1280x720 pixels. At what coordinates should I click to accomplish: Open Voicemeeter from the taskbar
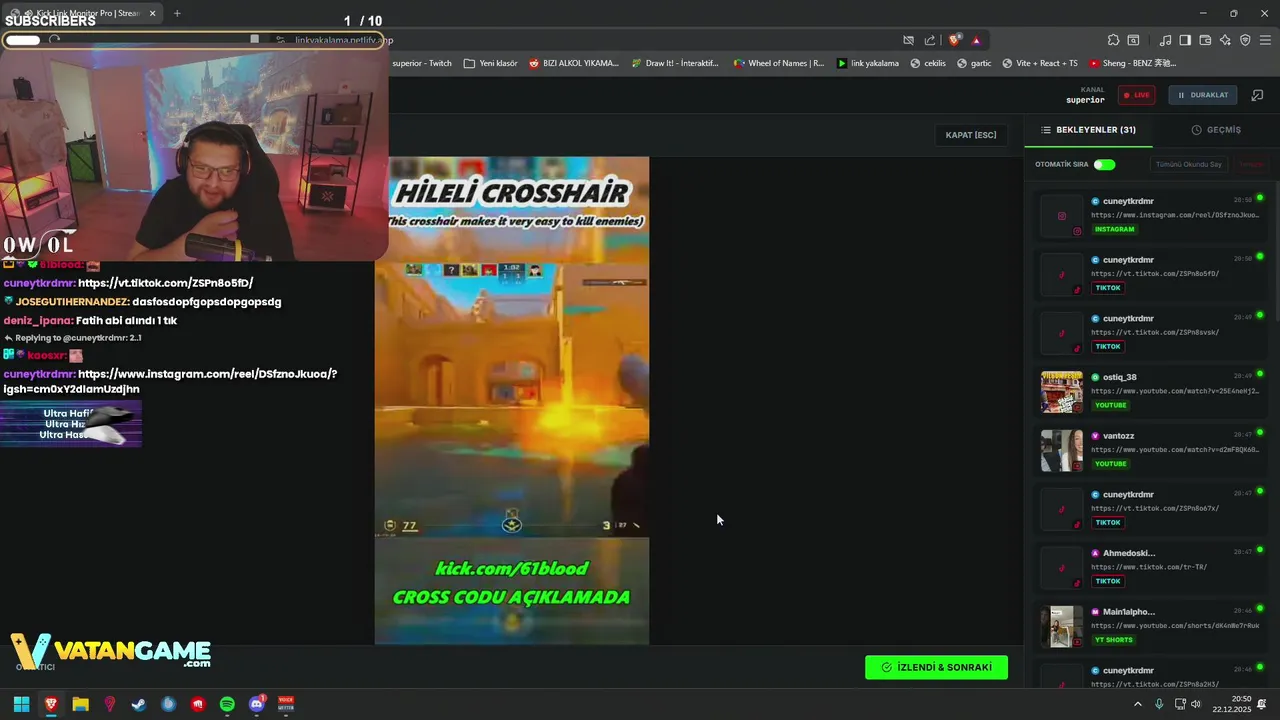[x=286, y=704]
